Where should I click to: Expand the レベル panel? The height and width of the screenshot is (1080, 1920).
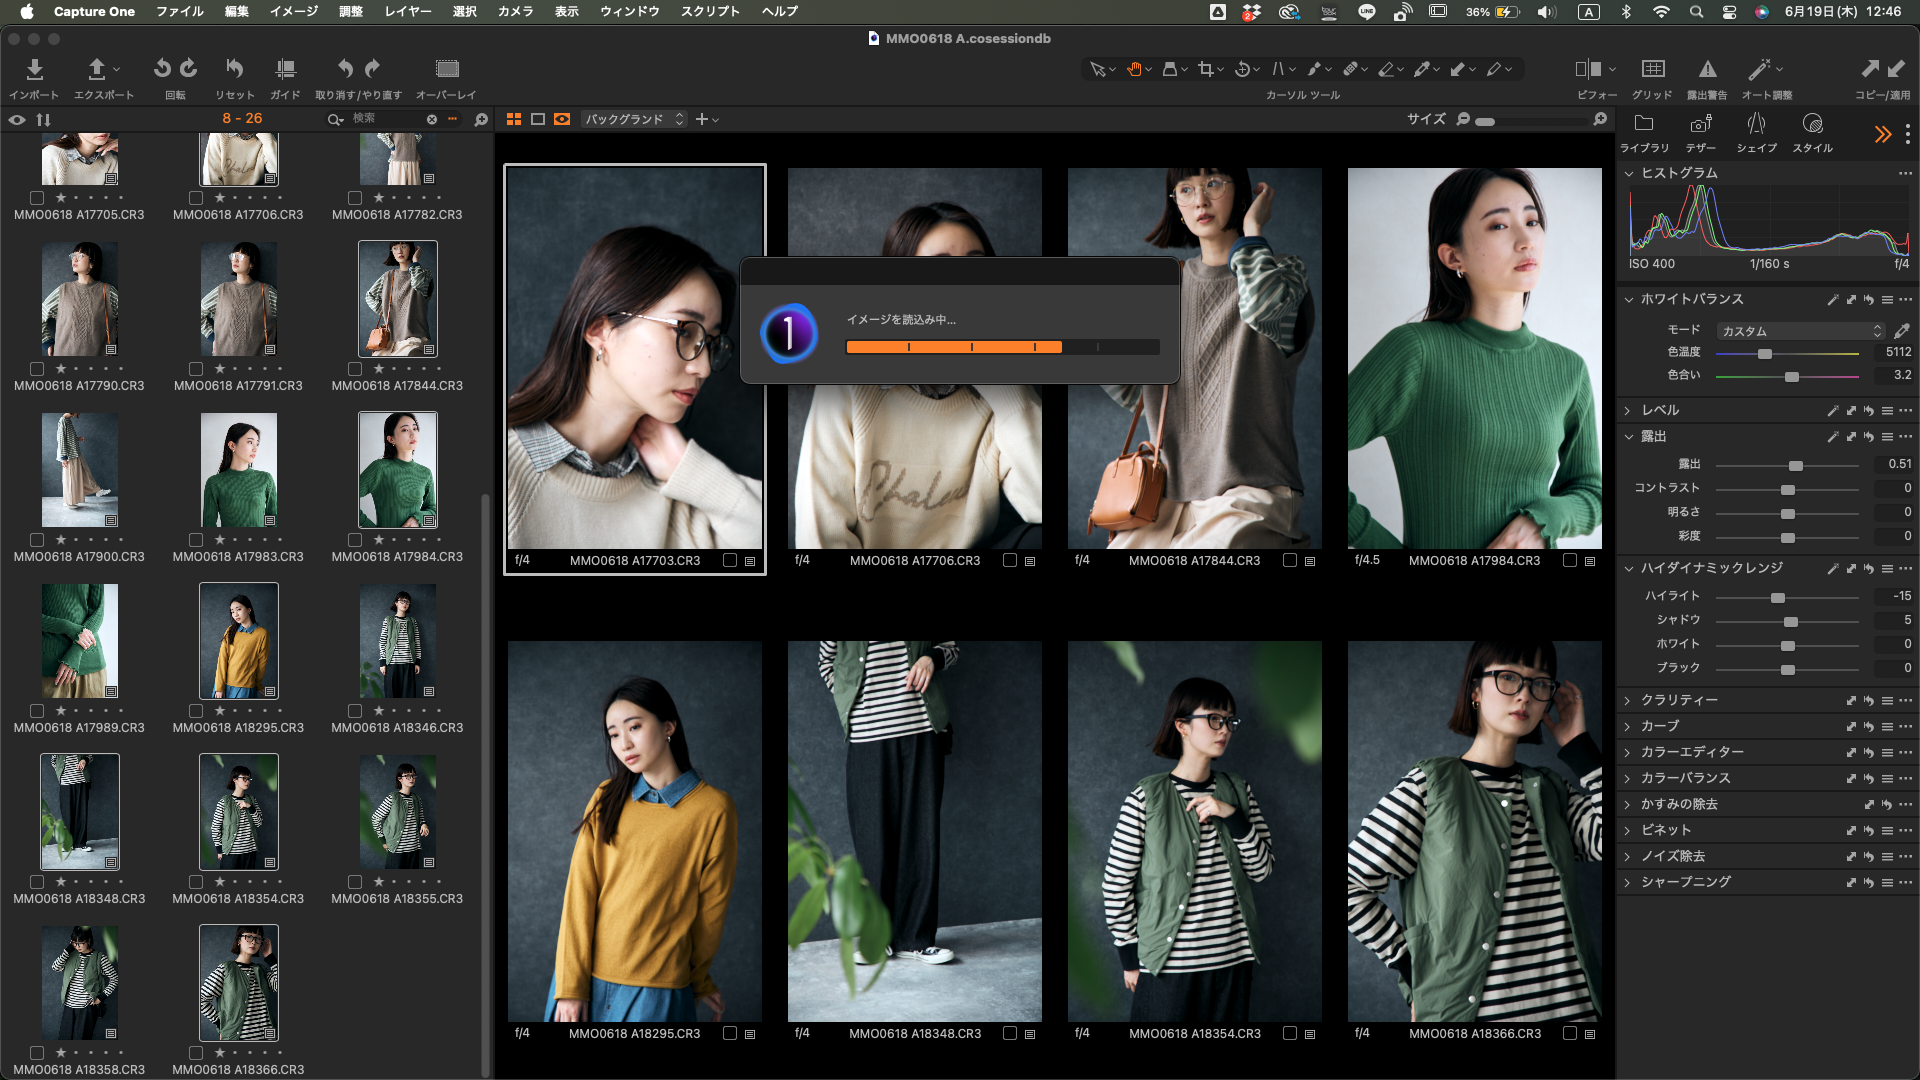click(1628, 411)
